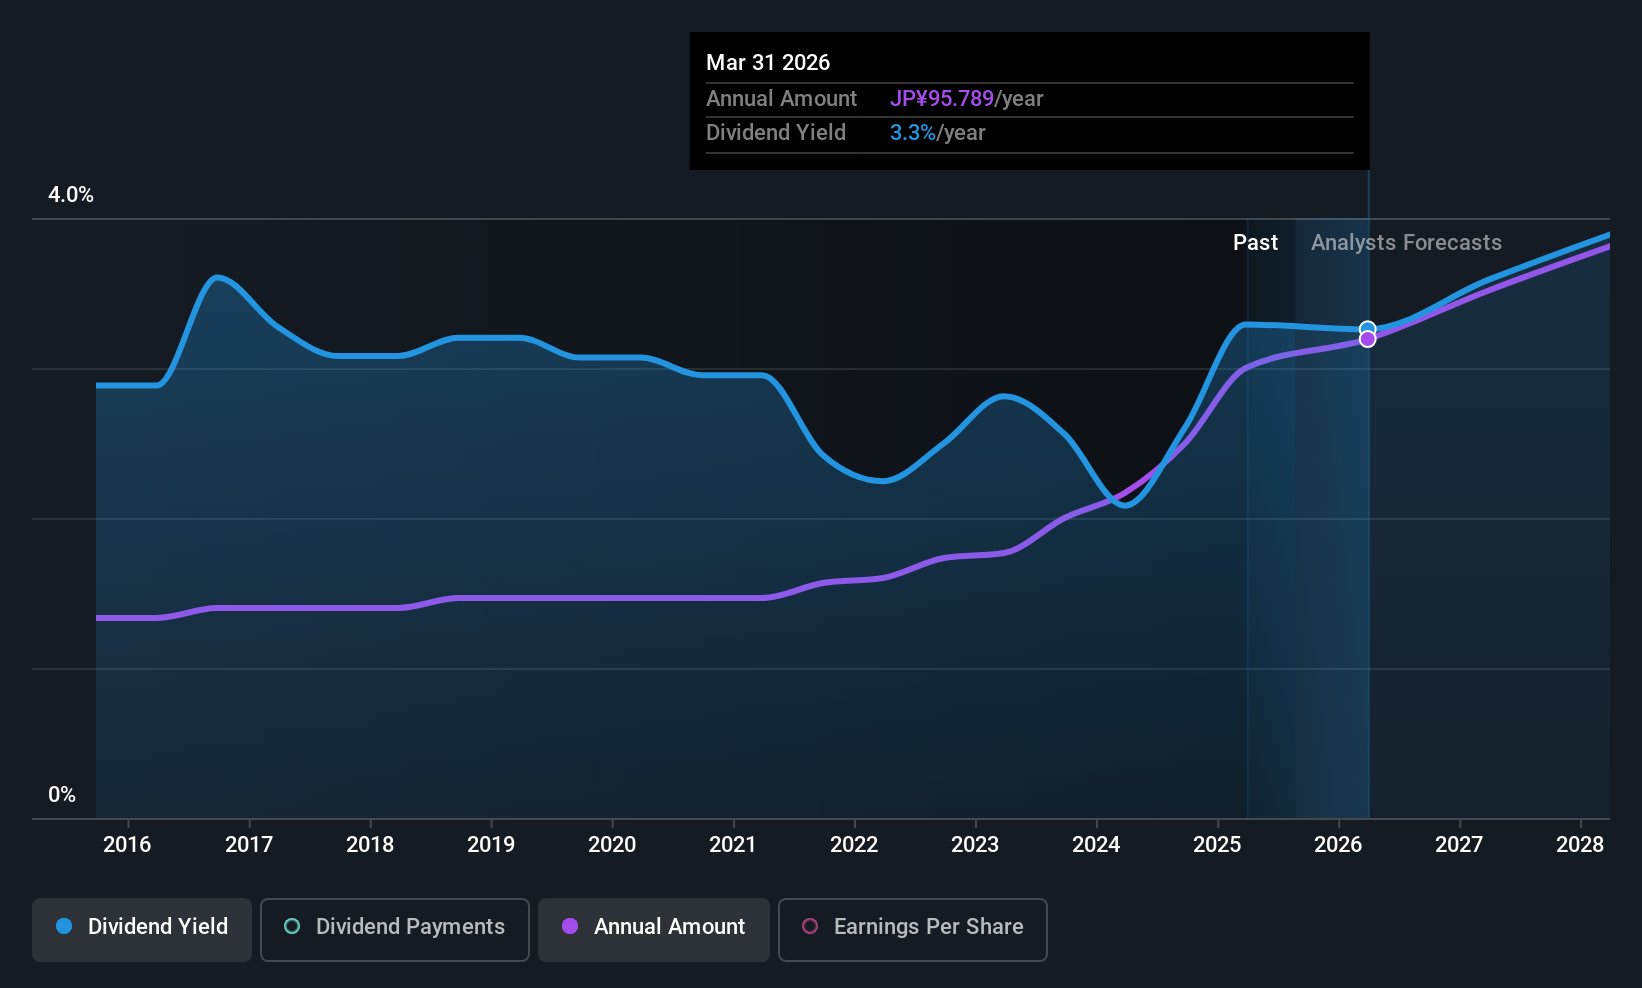Click the 2020 x-axis label
This screenshot has height=988, width=1642.
[612, 845]
